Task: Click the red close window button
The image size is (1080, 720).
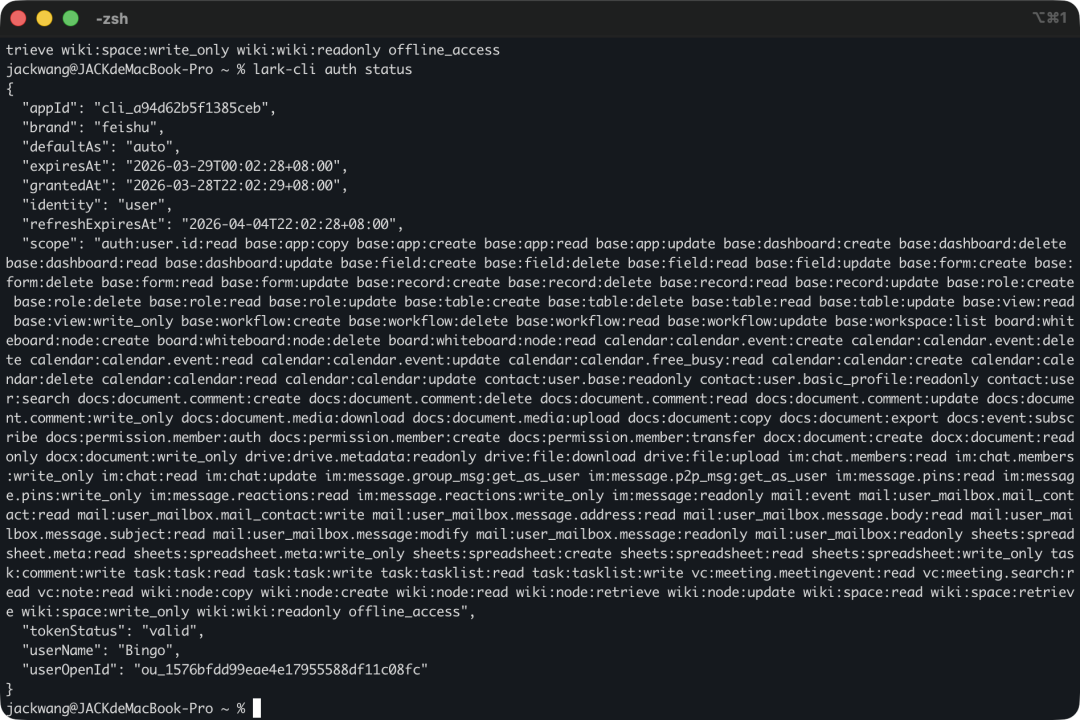Action: [x=18, y=18]
